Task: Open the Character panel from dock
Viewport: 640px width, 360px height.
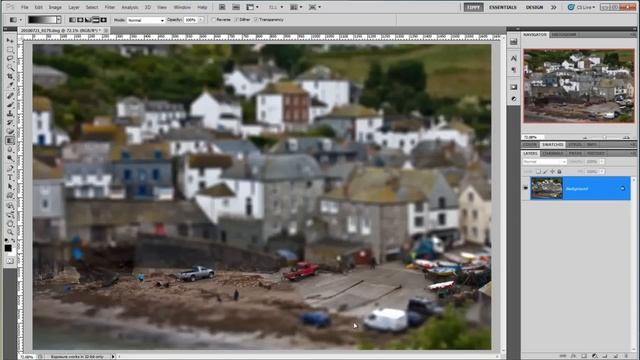Action: [x=514, y=58]
